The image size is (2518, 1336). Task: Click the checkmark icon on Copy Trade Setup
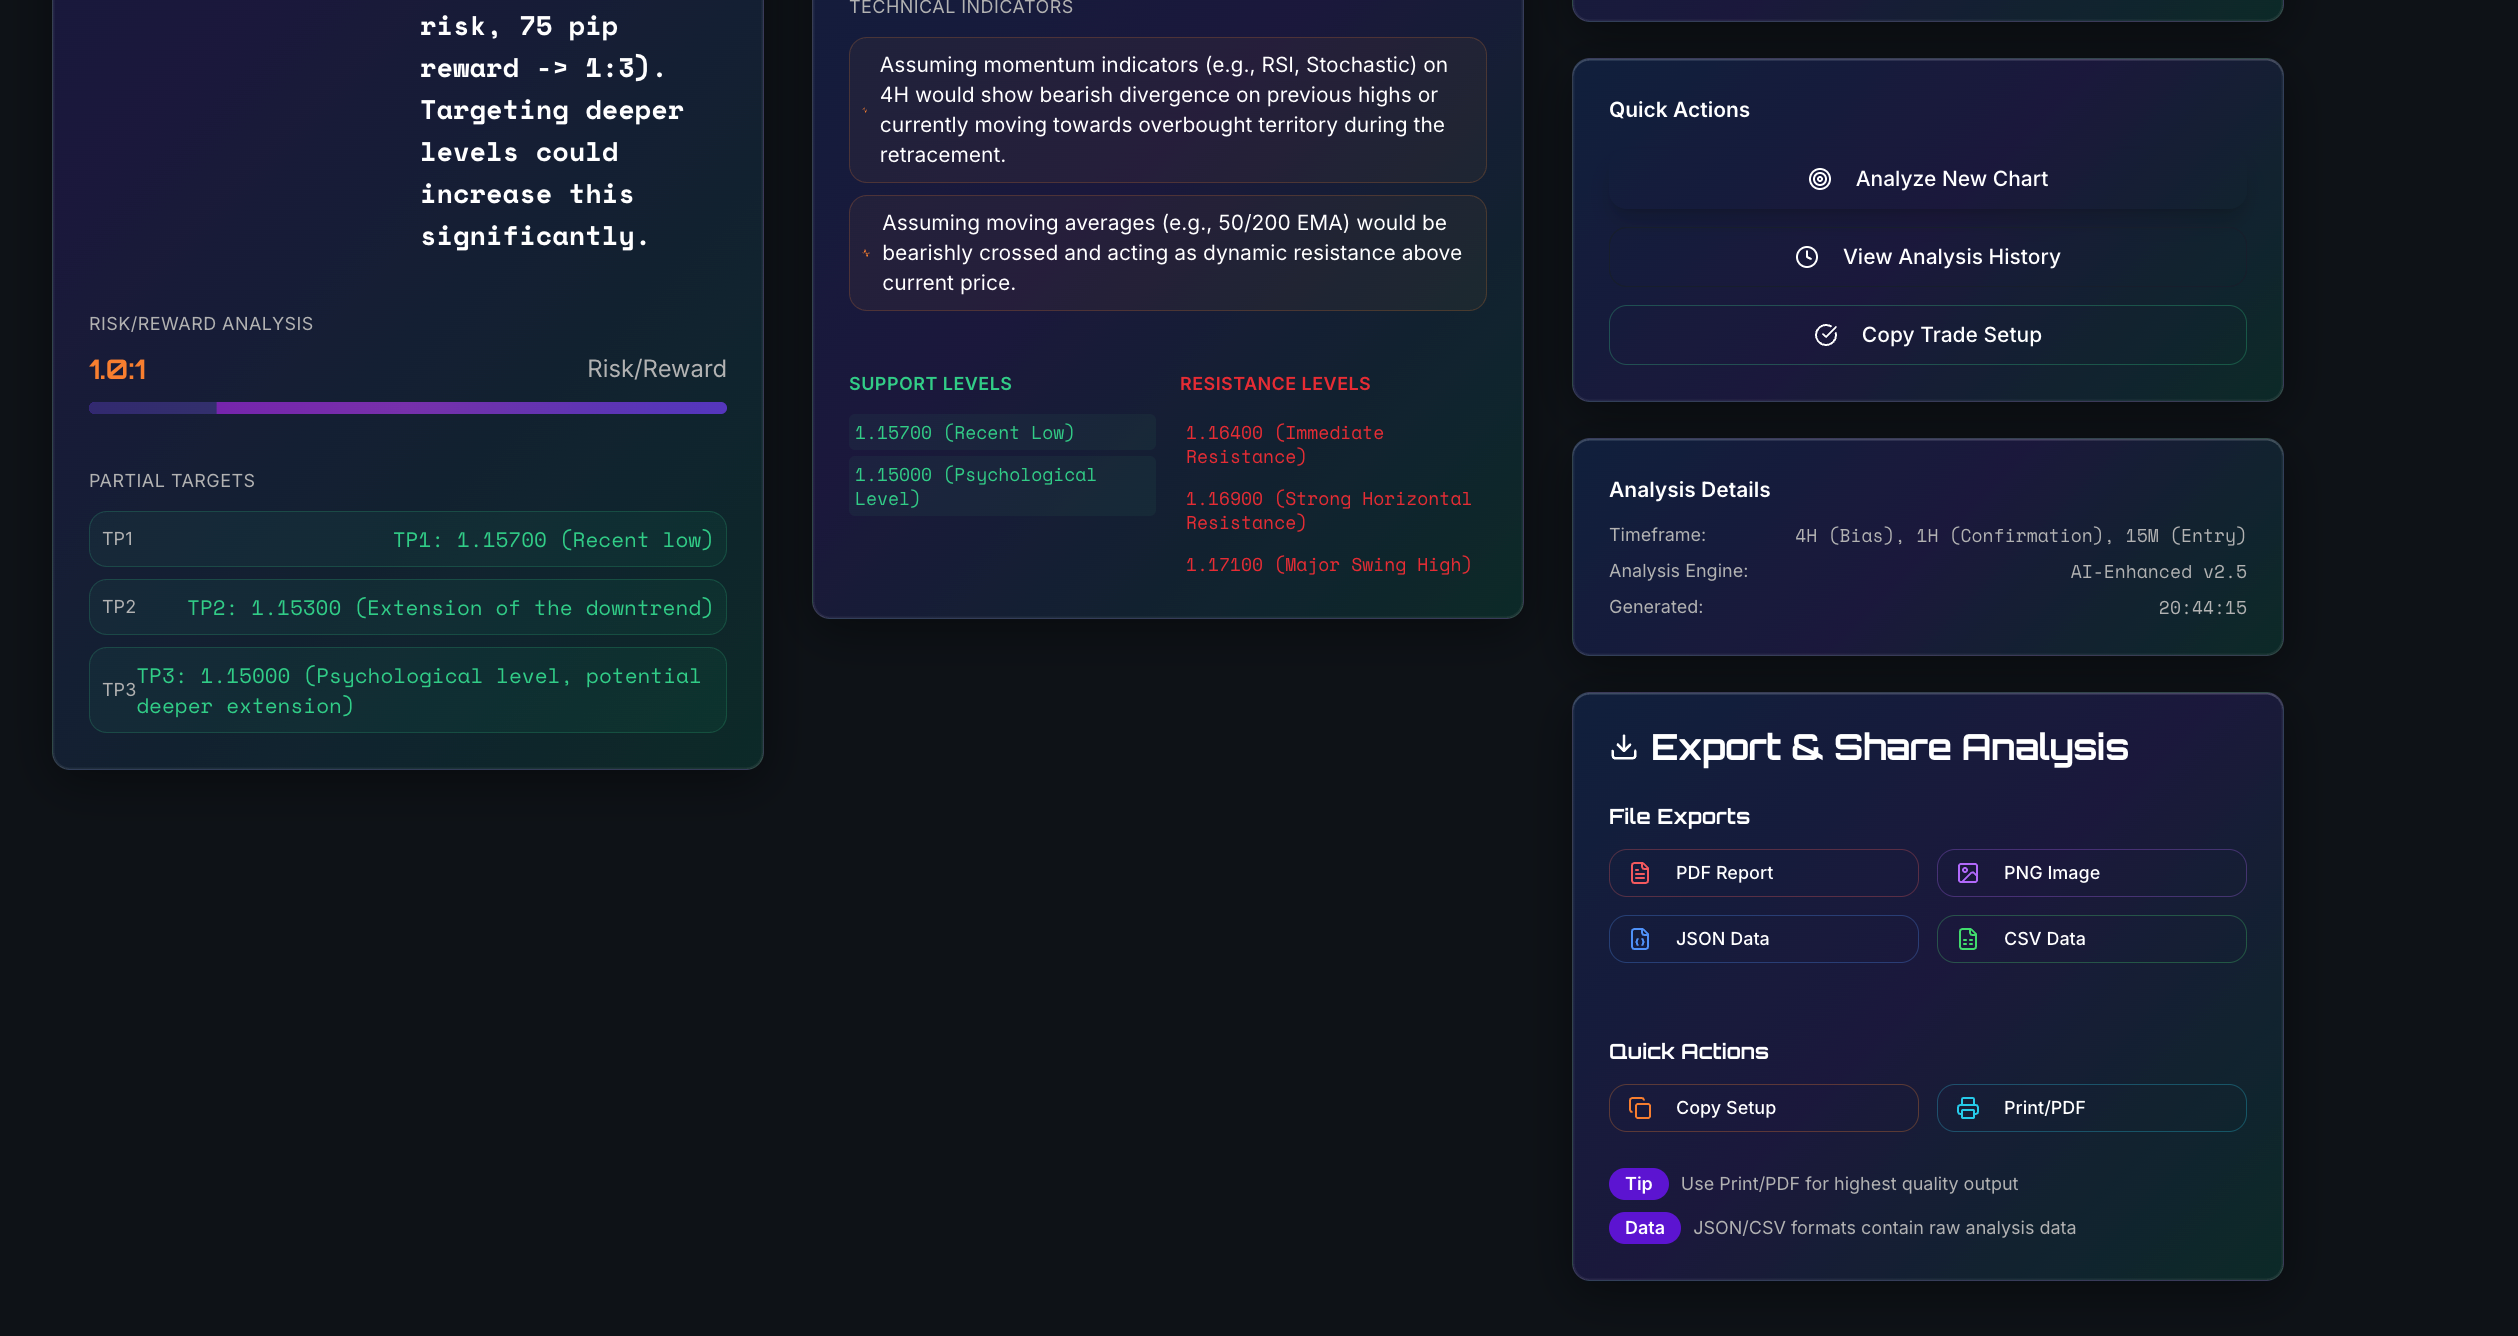(x=1826, y=335)
